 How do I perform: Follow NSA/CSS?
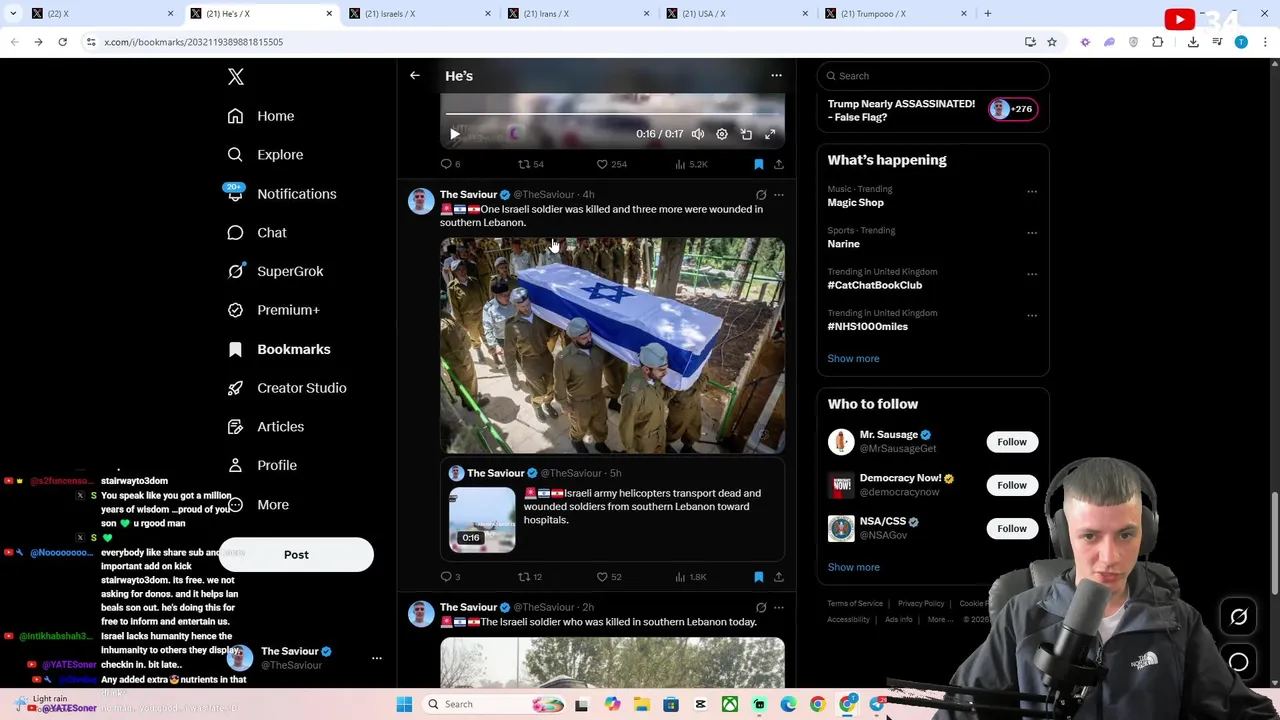pyautogui.click(x=1011, y=528)
